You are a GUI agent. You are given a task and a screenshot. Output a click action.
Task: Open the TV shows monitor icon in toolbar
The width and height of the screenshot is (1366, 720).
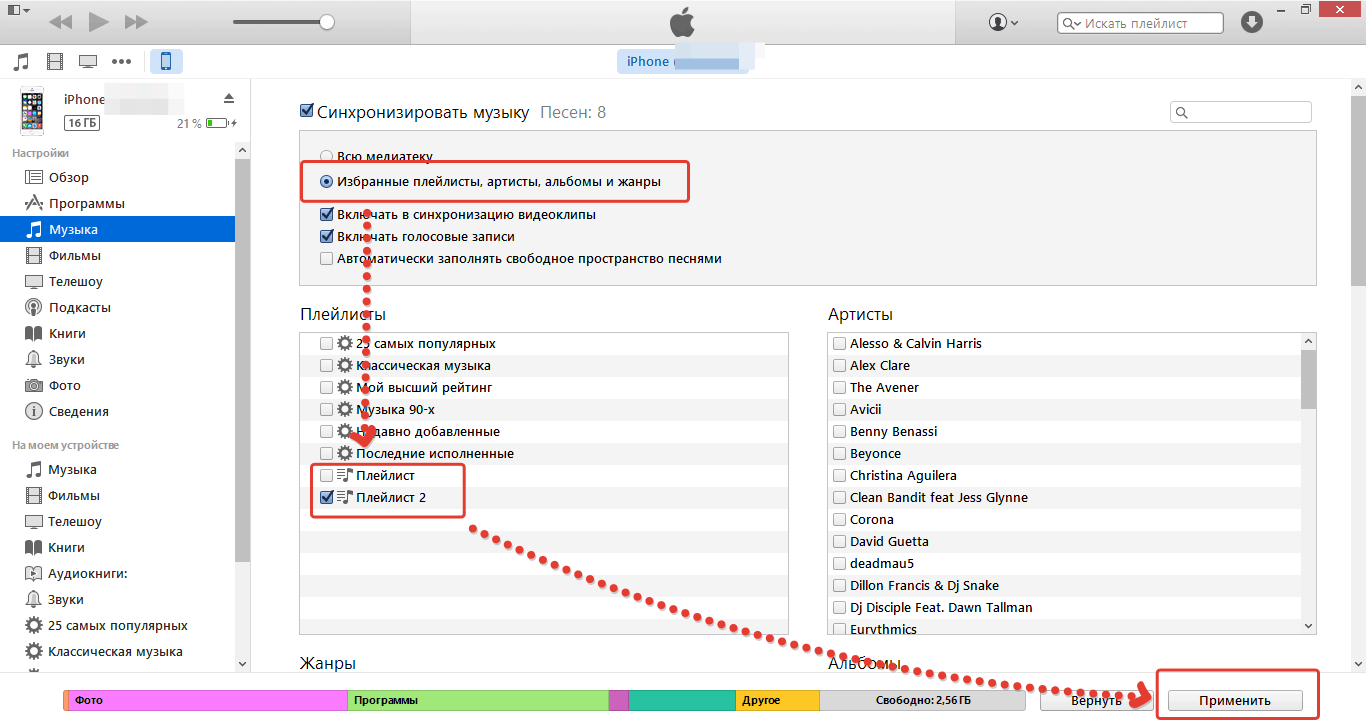[88, 62]
